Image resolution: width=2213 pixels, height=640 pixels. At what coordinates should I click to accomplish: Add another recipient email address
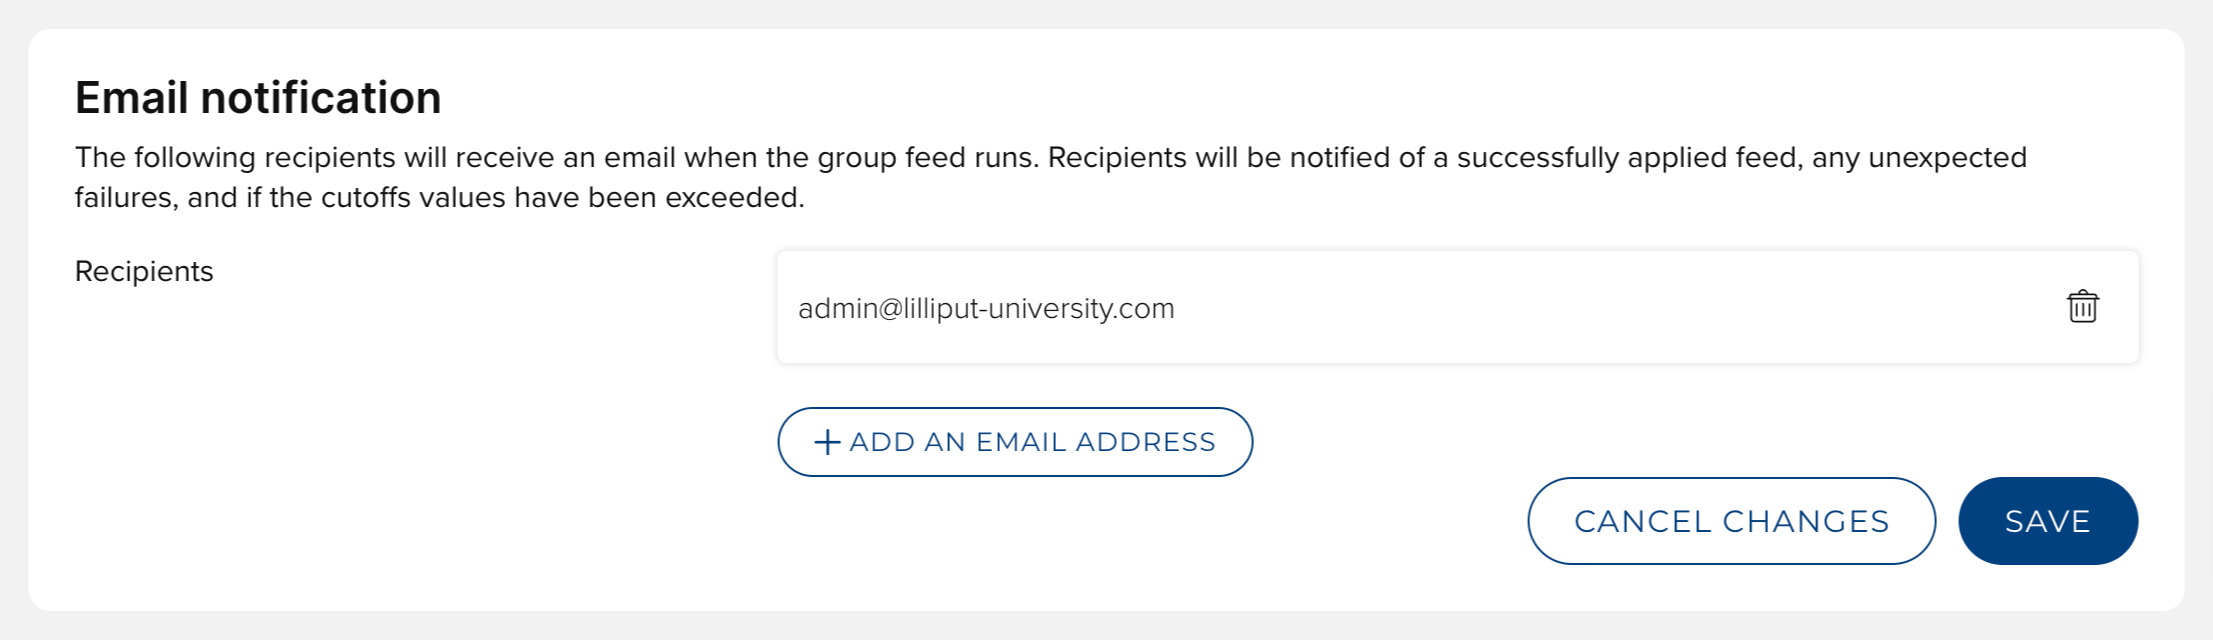tap(1014, 442)
